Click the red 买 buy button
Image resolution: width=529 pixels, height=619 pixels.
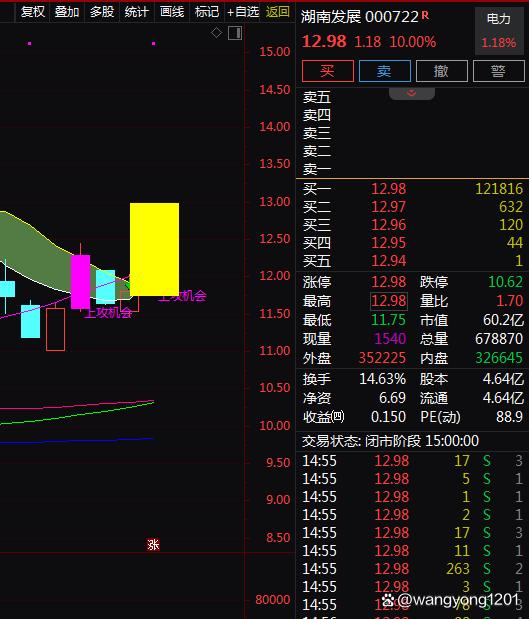coord(328,71)
